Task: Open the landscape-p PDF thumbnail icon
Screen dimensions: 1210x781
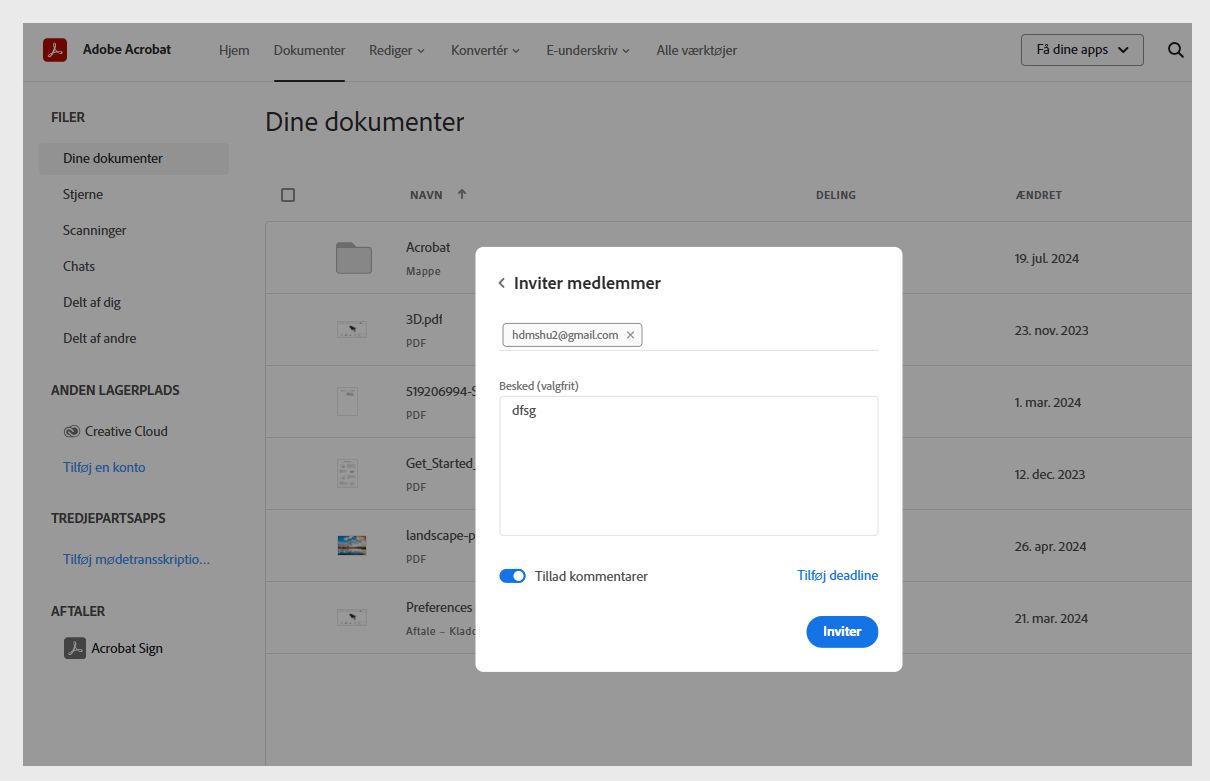Action: tap(351, 545)
